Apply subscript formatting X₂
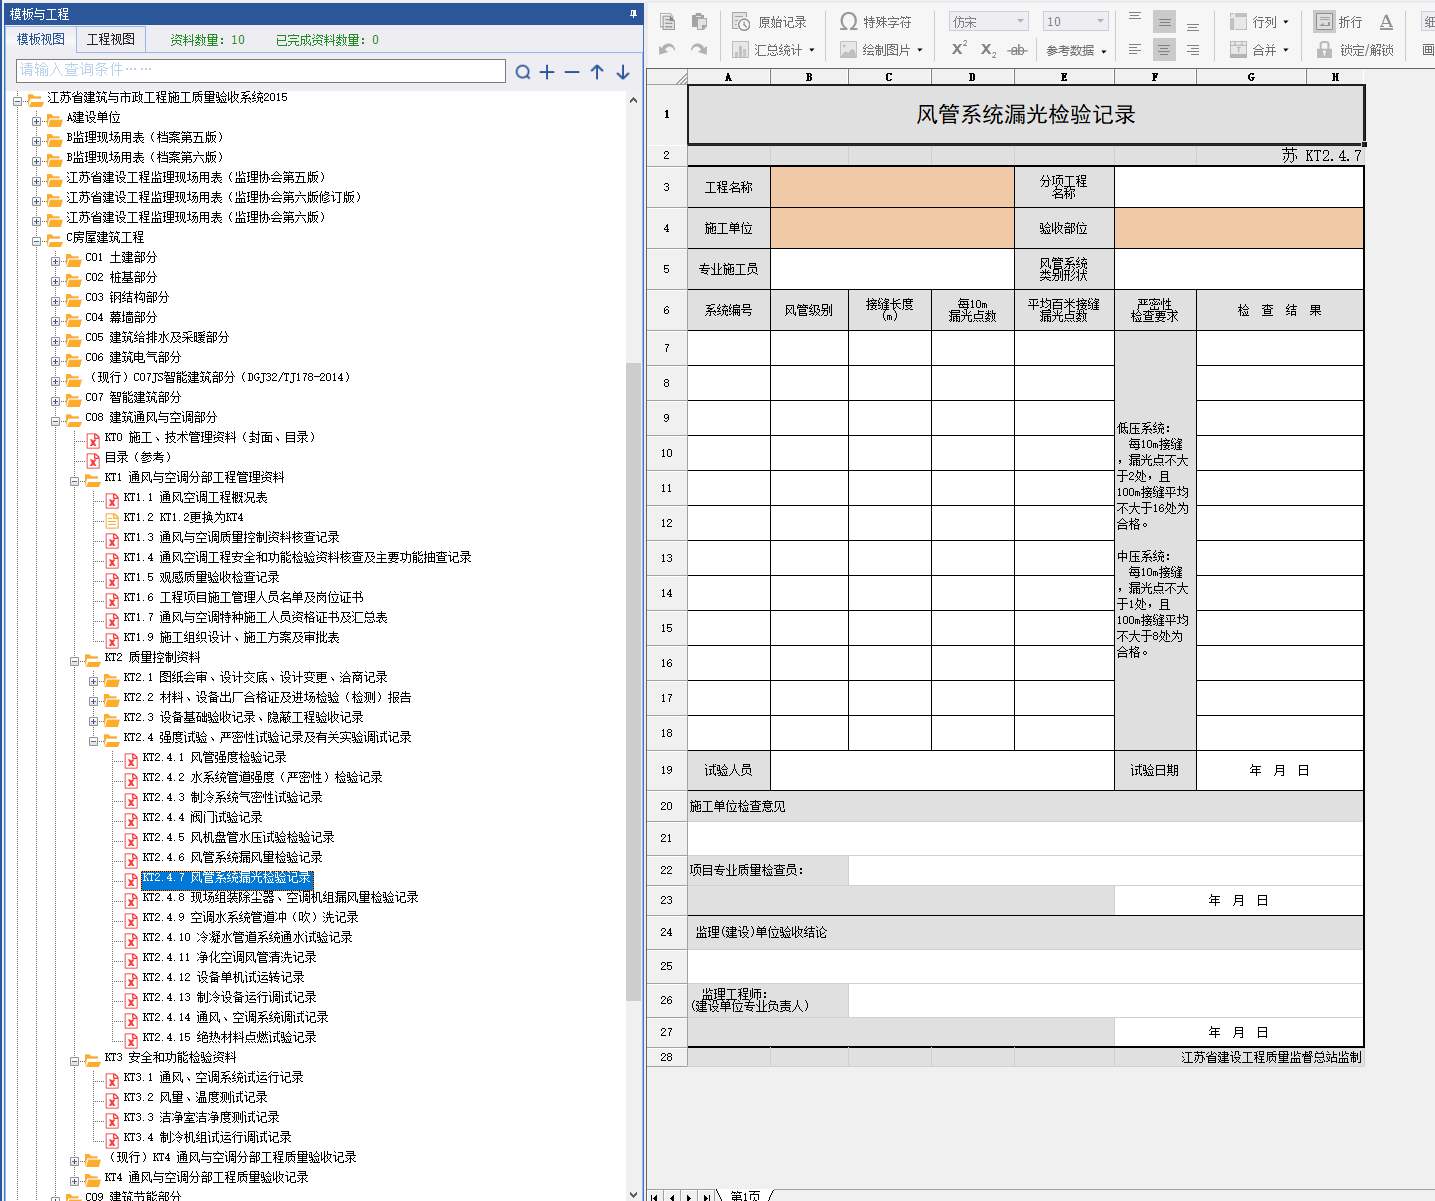The width and height of the screenshot is (1435, 1201). (988, 49)
